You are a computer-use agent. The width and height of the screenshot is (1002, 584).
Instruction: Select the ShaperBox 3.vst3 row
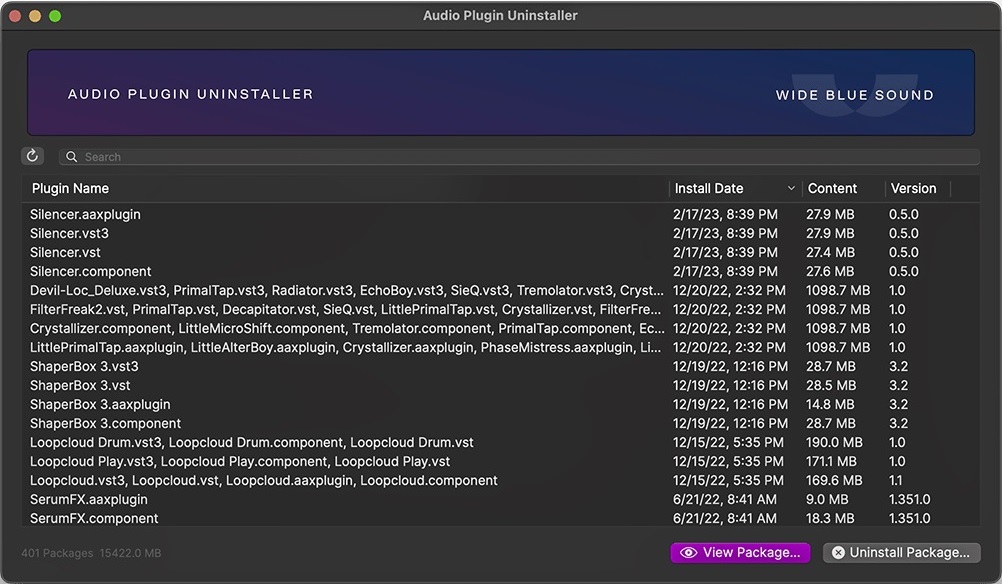(x=501, y=366)
